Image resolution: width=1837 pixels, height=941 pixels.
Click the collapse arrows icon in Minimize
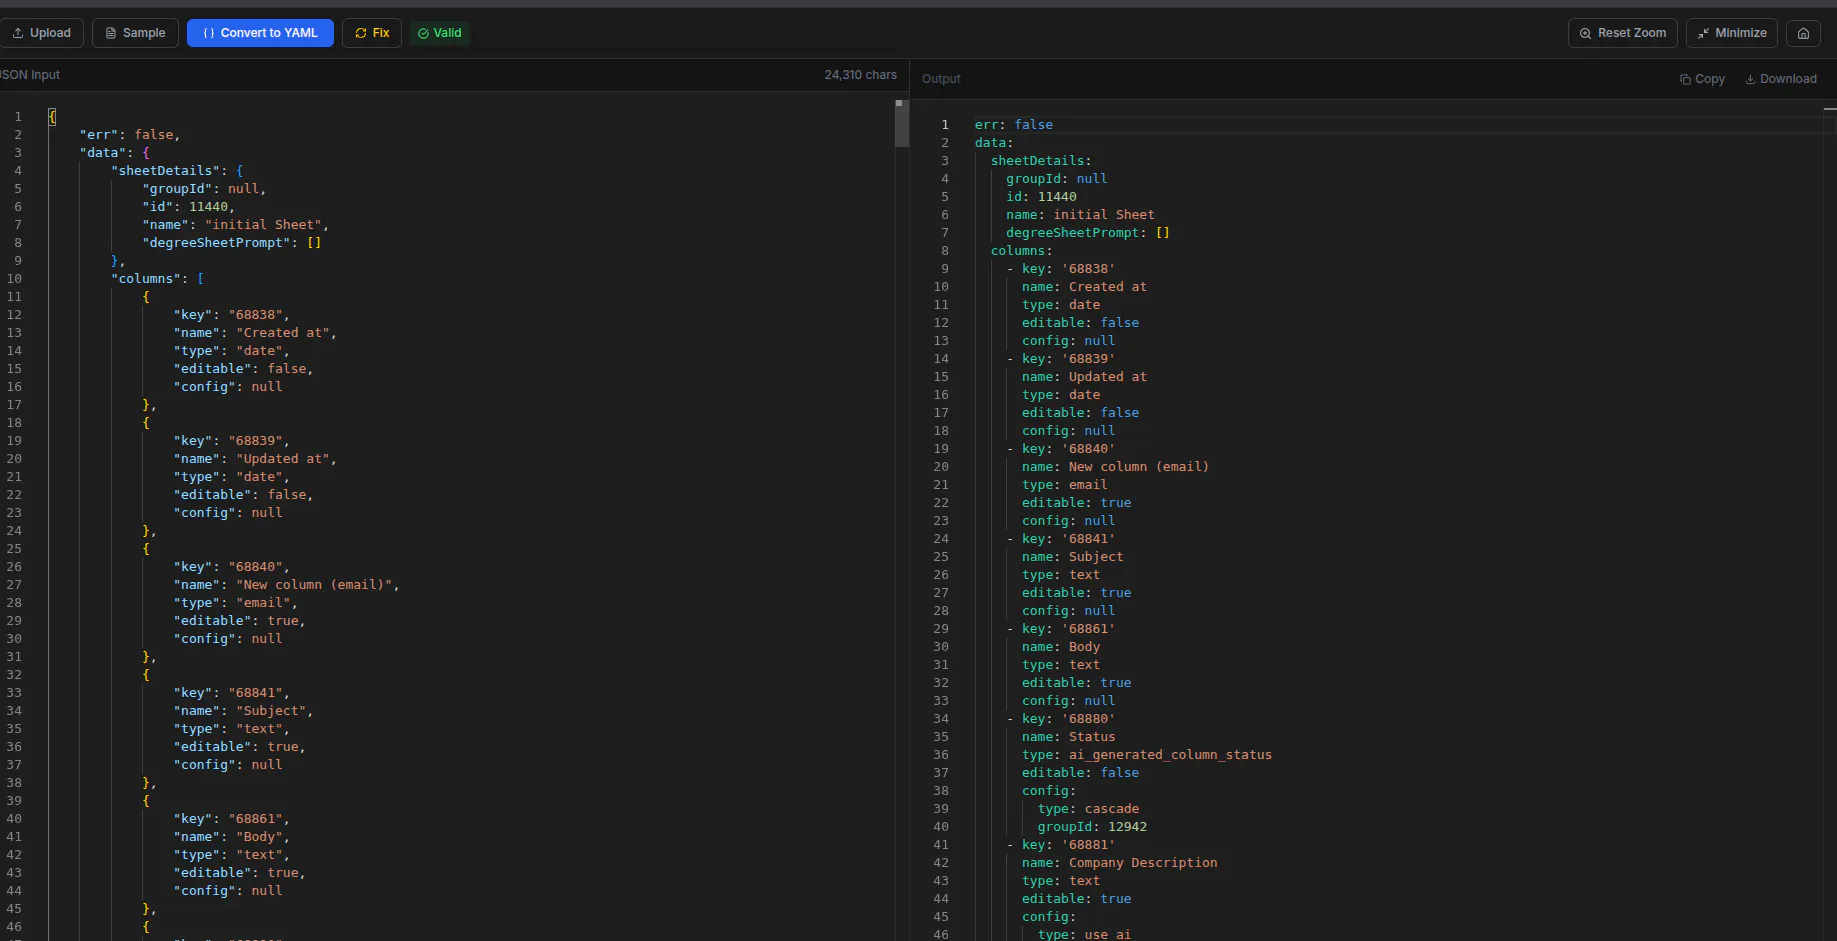pos(1703,33)
